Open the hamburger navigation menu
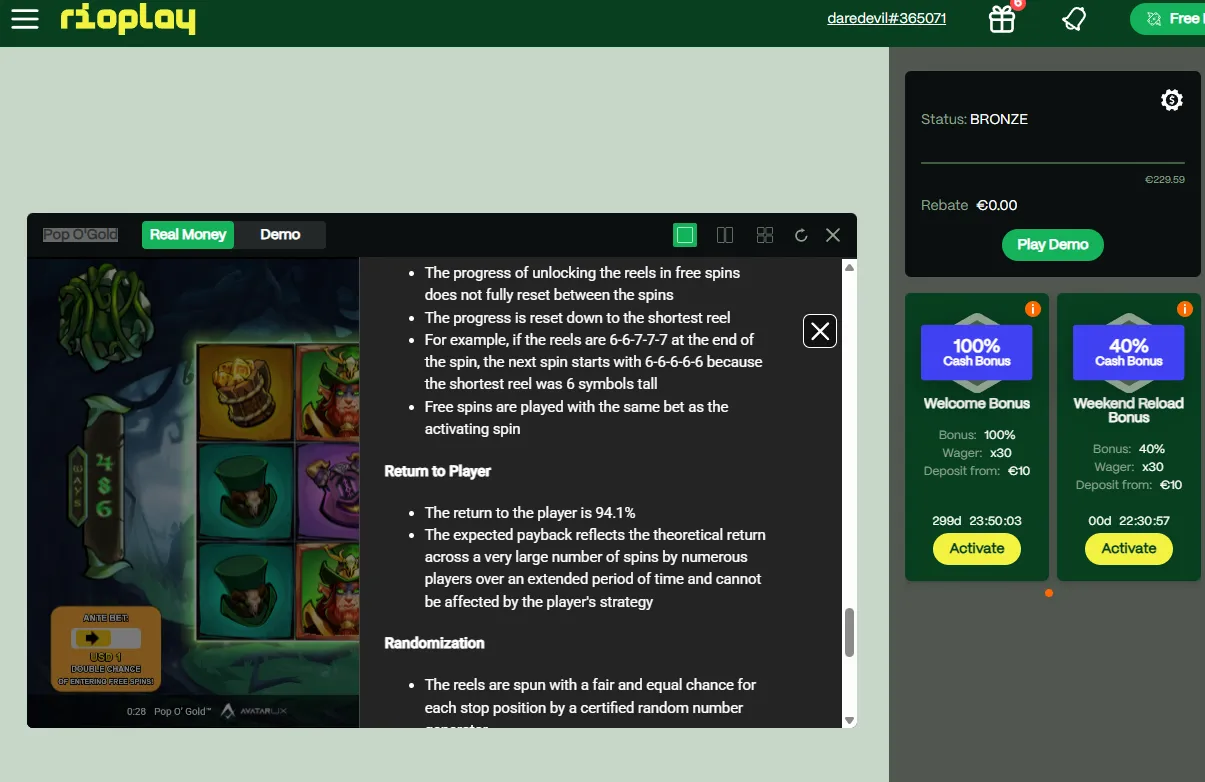1205x782 pixels. point(24,19)
